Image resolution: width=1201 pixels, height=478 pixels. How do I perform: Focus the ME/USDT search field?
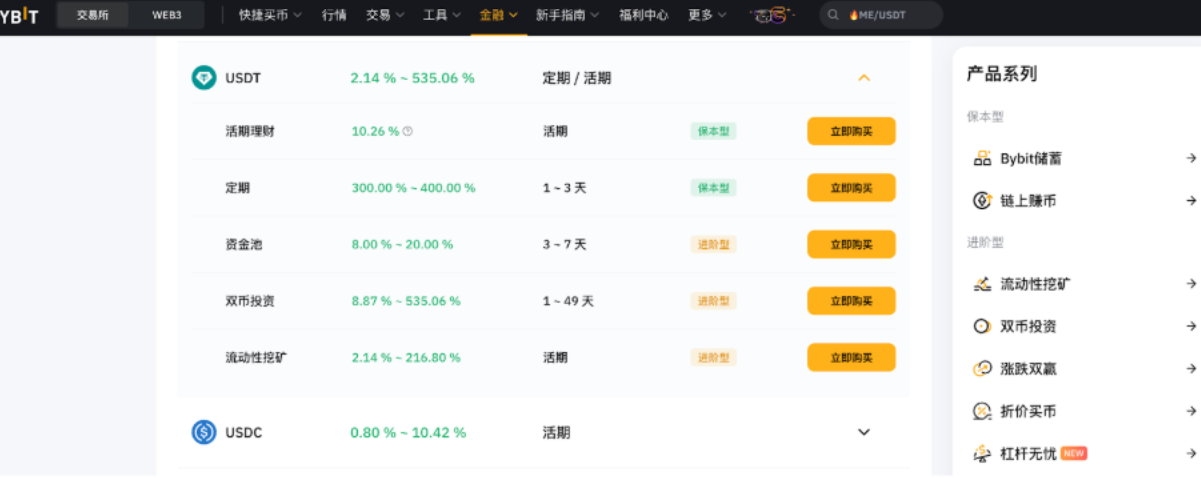[881, 15]
